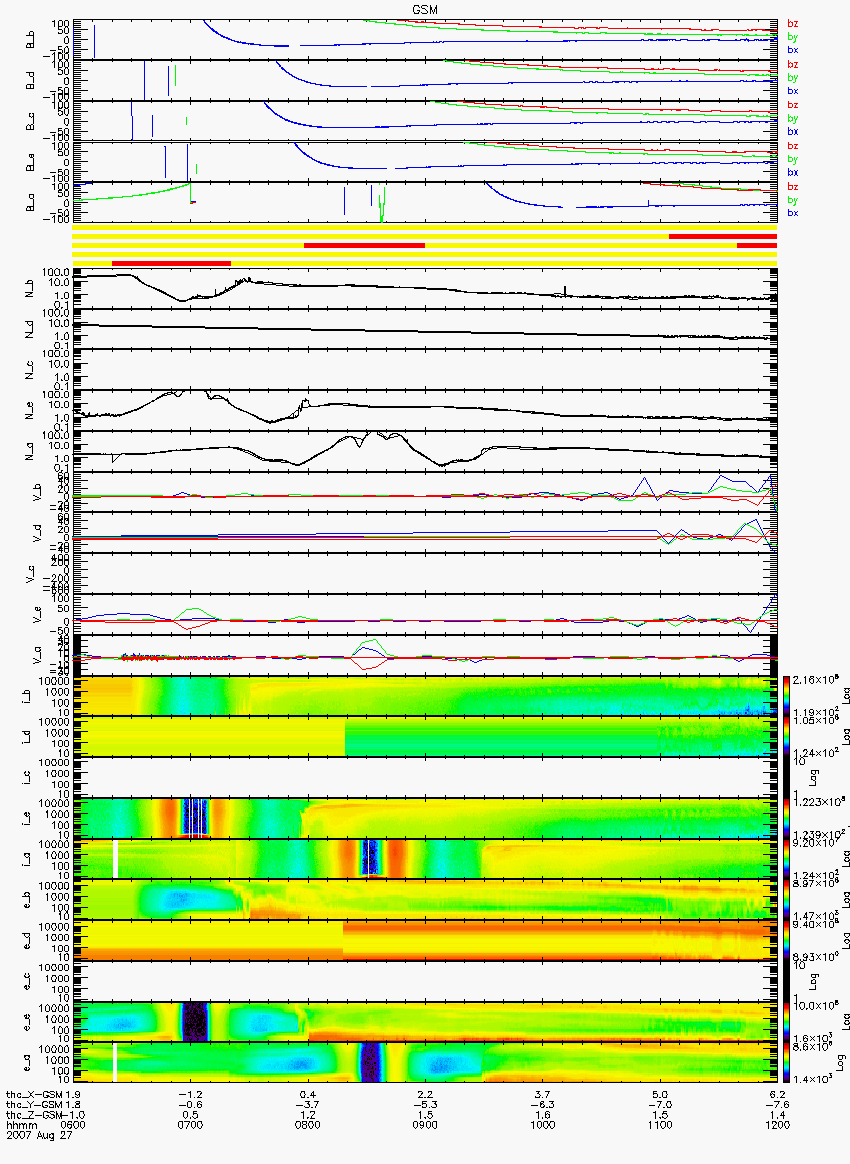Screen dimensions: 850x1164
Task: Click the e_d electron spectrogram label
Action: tap(27, 941)
